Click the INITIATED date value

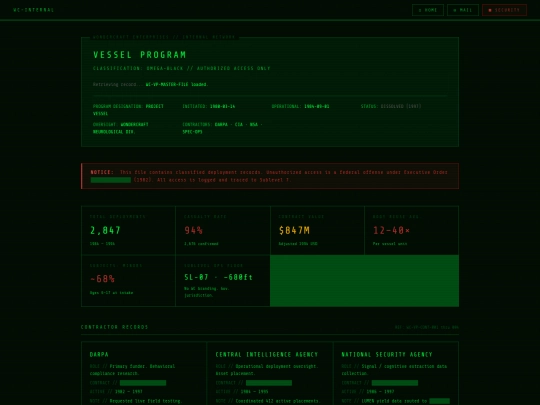222,106
